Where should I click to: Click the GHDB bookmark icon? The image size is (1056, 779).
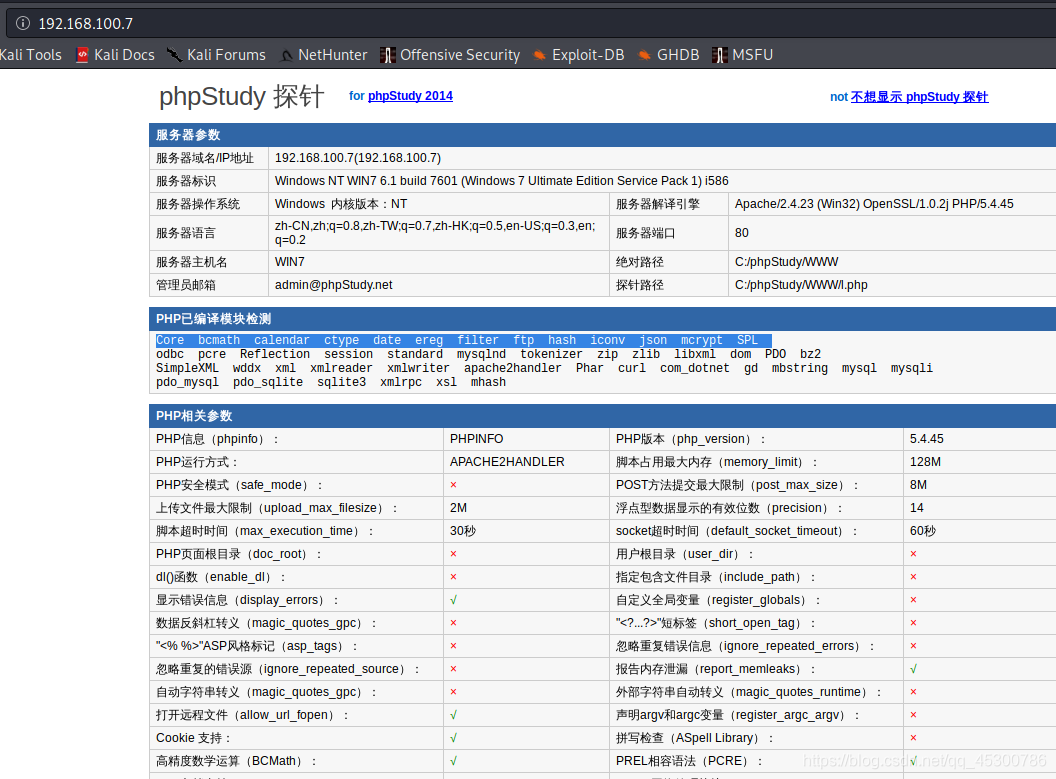(x=645, y=55)
